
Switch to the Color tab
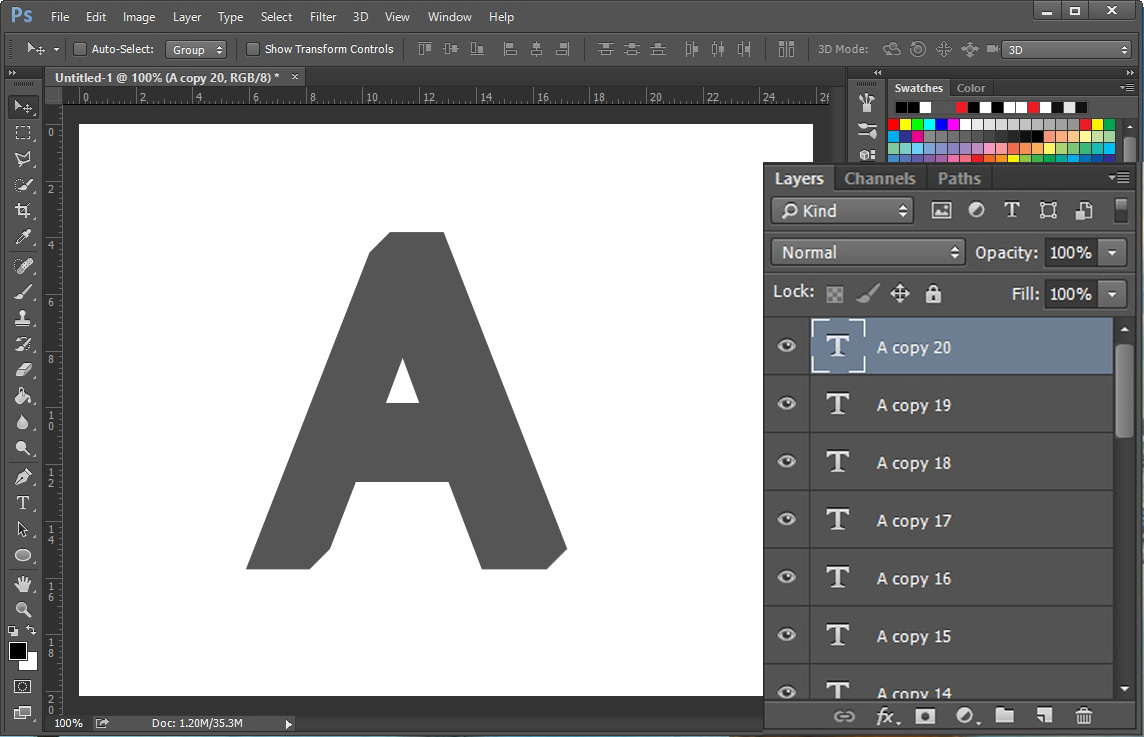pyautogui.click(x=970, y=88)
